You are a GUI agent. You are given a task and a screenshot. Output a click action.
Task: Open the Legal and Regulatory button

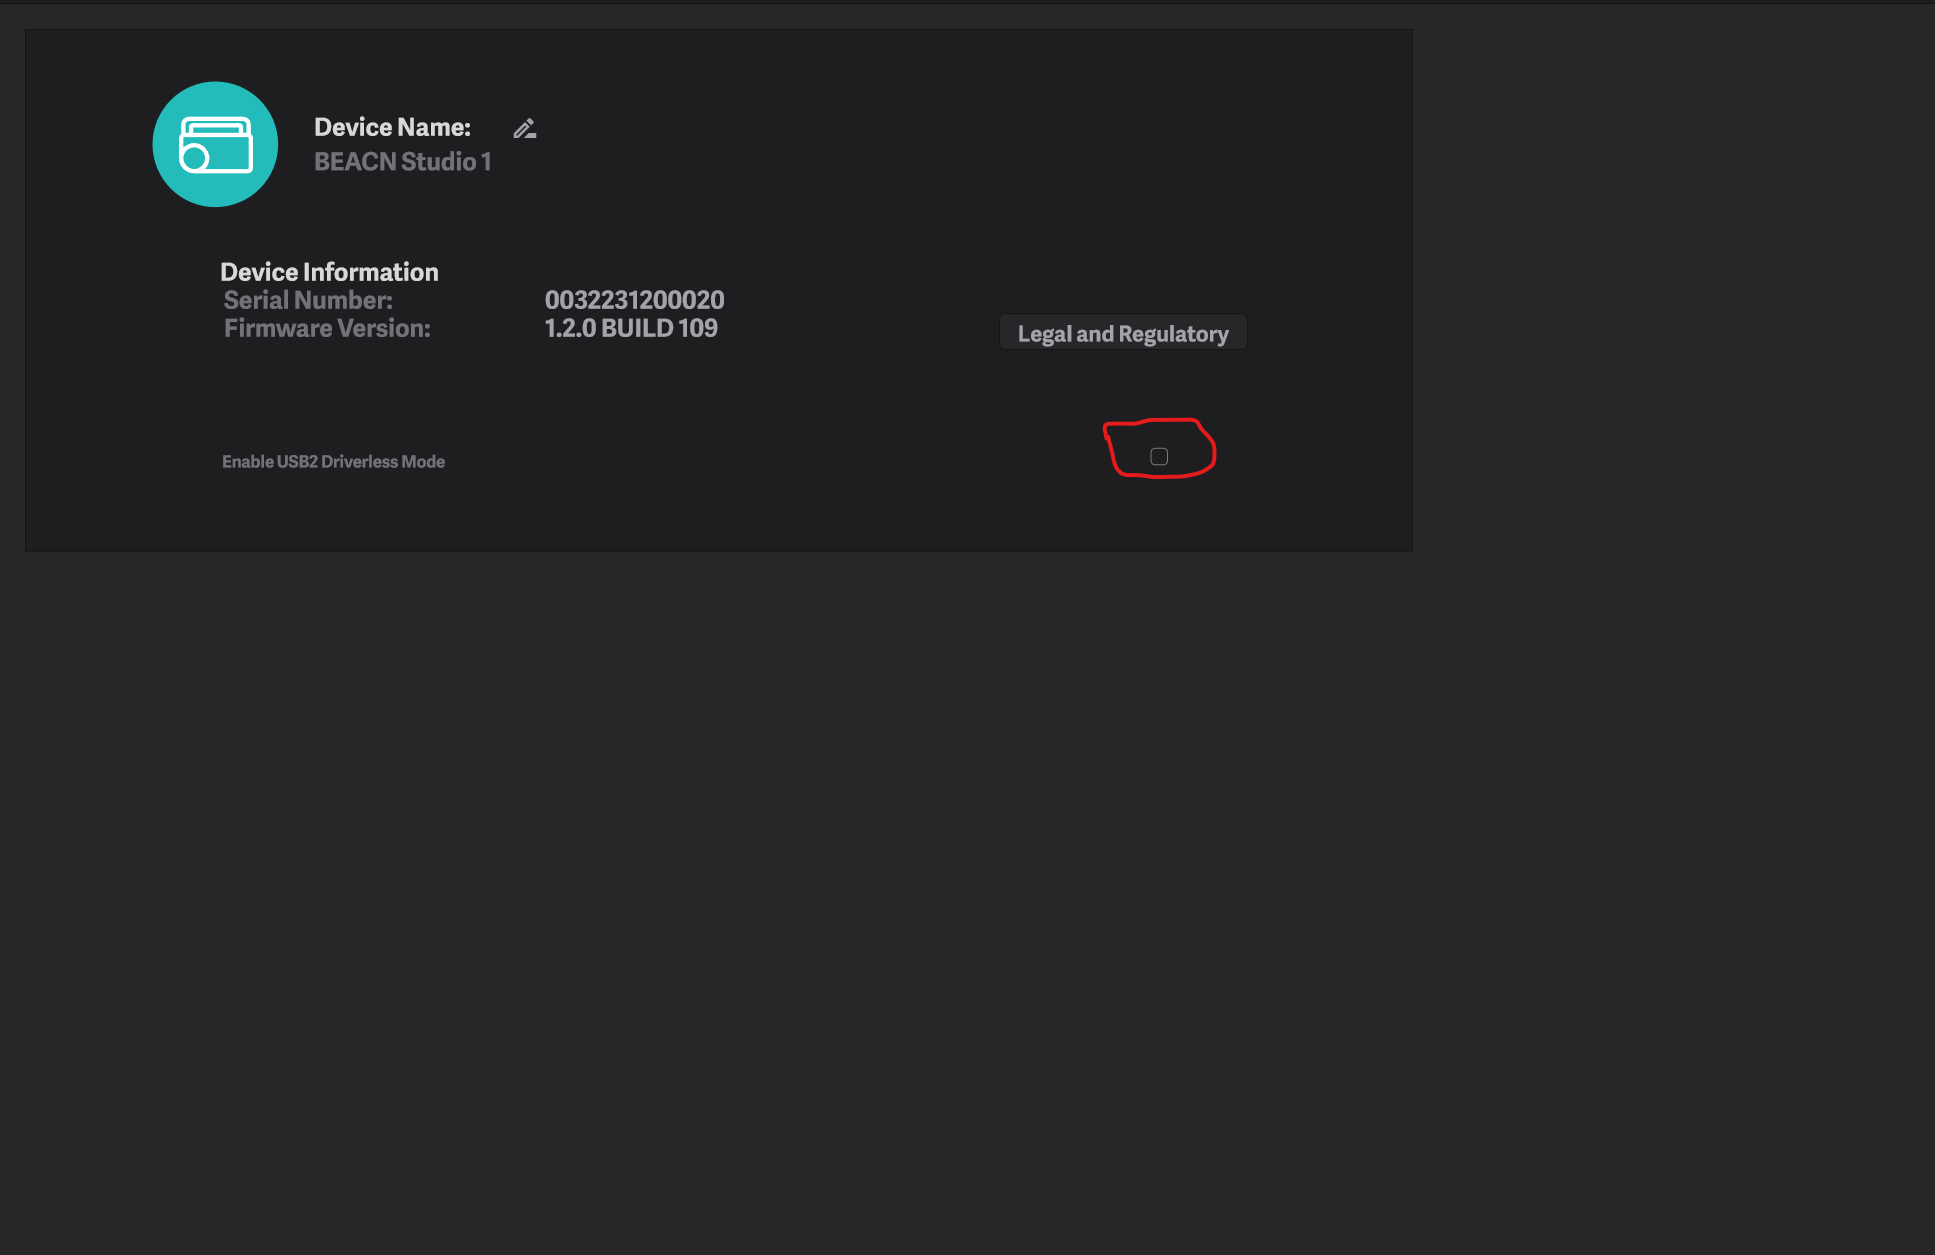(x=1123, y=333)
